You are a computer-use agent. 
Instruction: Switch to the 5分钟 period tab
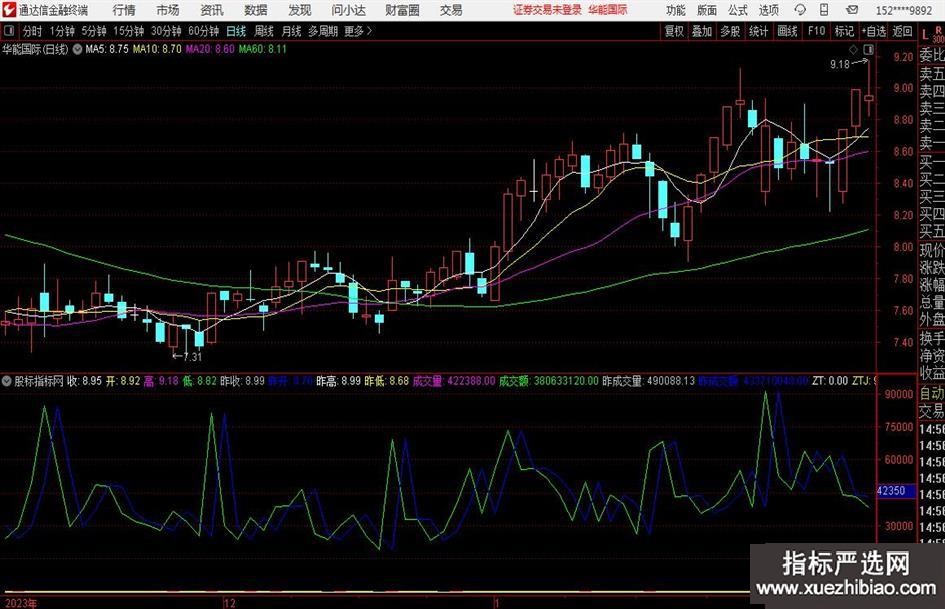coord(93,31)
